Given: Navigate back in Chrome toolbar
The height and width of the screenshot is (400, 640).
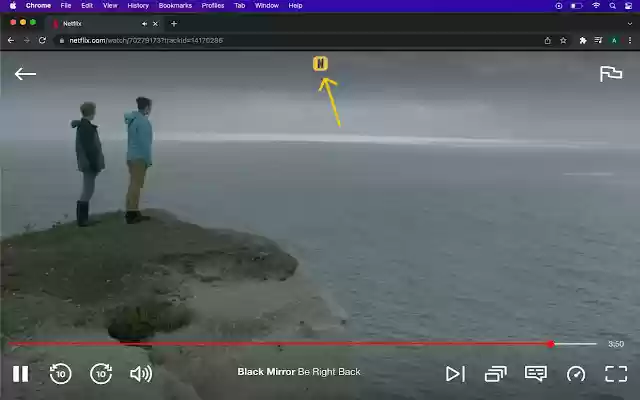Looking at the screenshot, I should [x=11, y=40].
